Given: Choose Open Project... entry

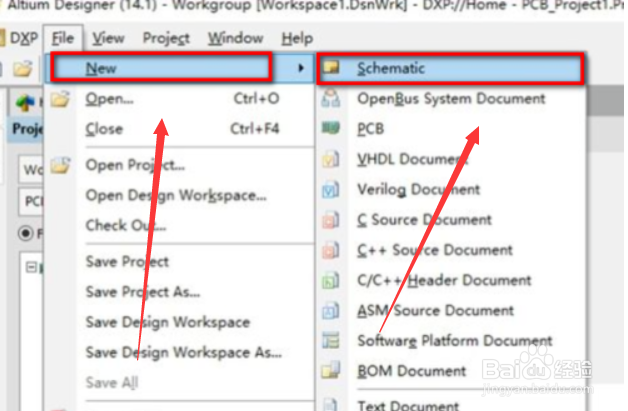Looking at the screenshot, I should 178,165.
